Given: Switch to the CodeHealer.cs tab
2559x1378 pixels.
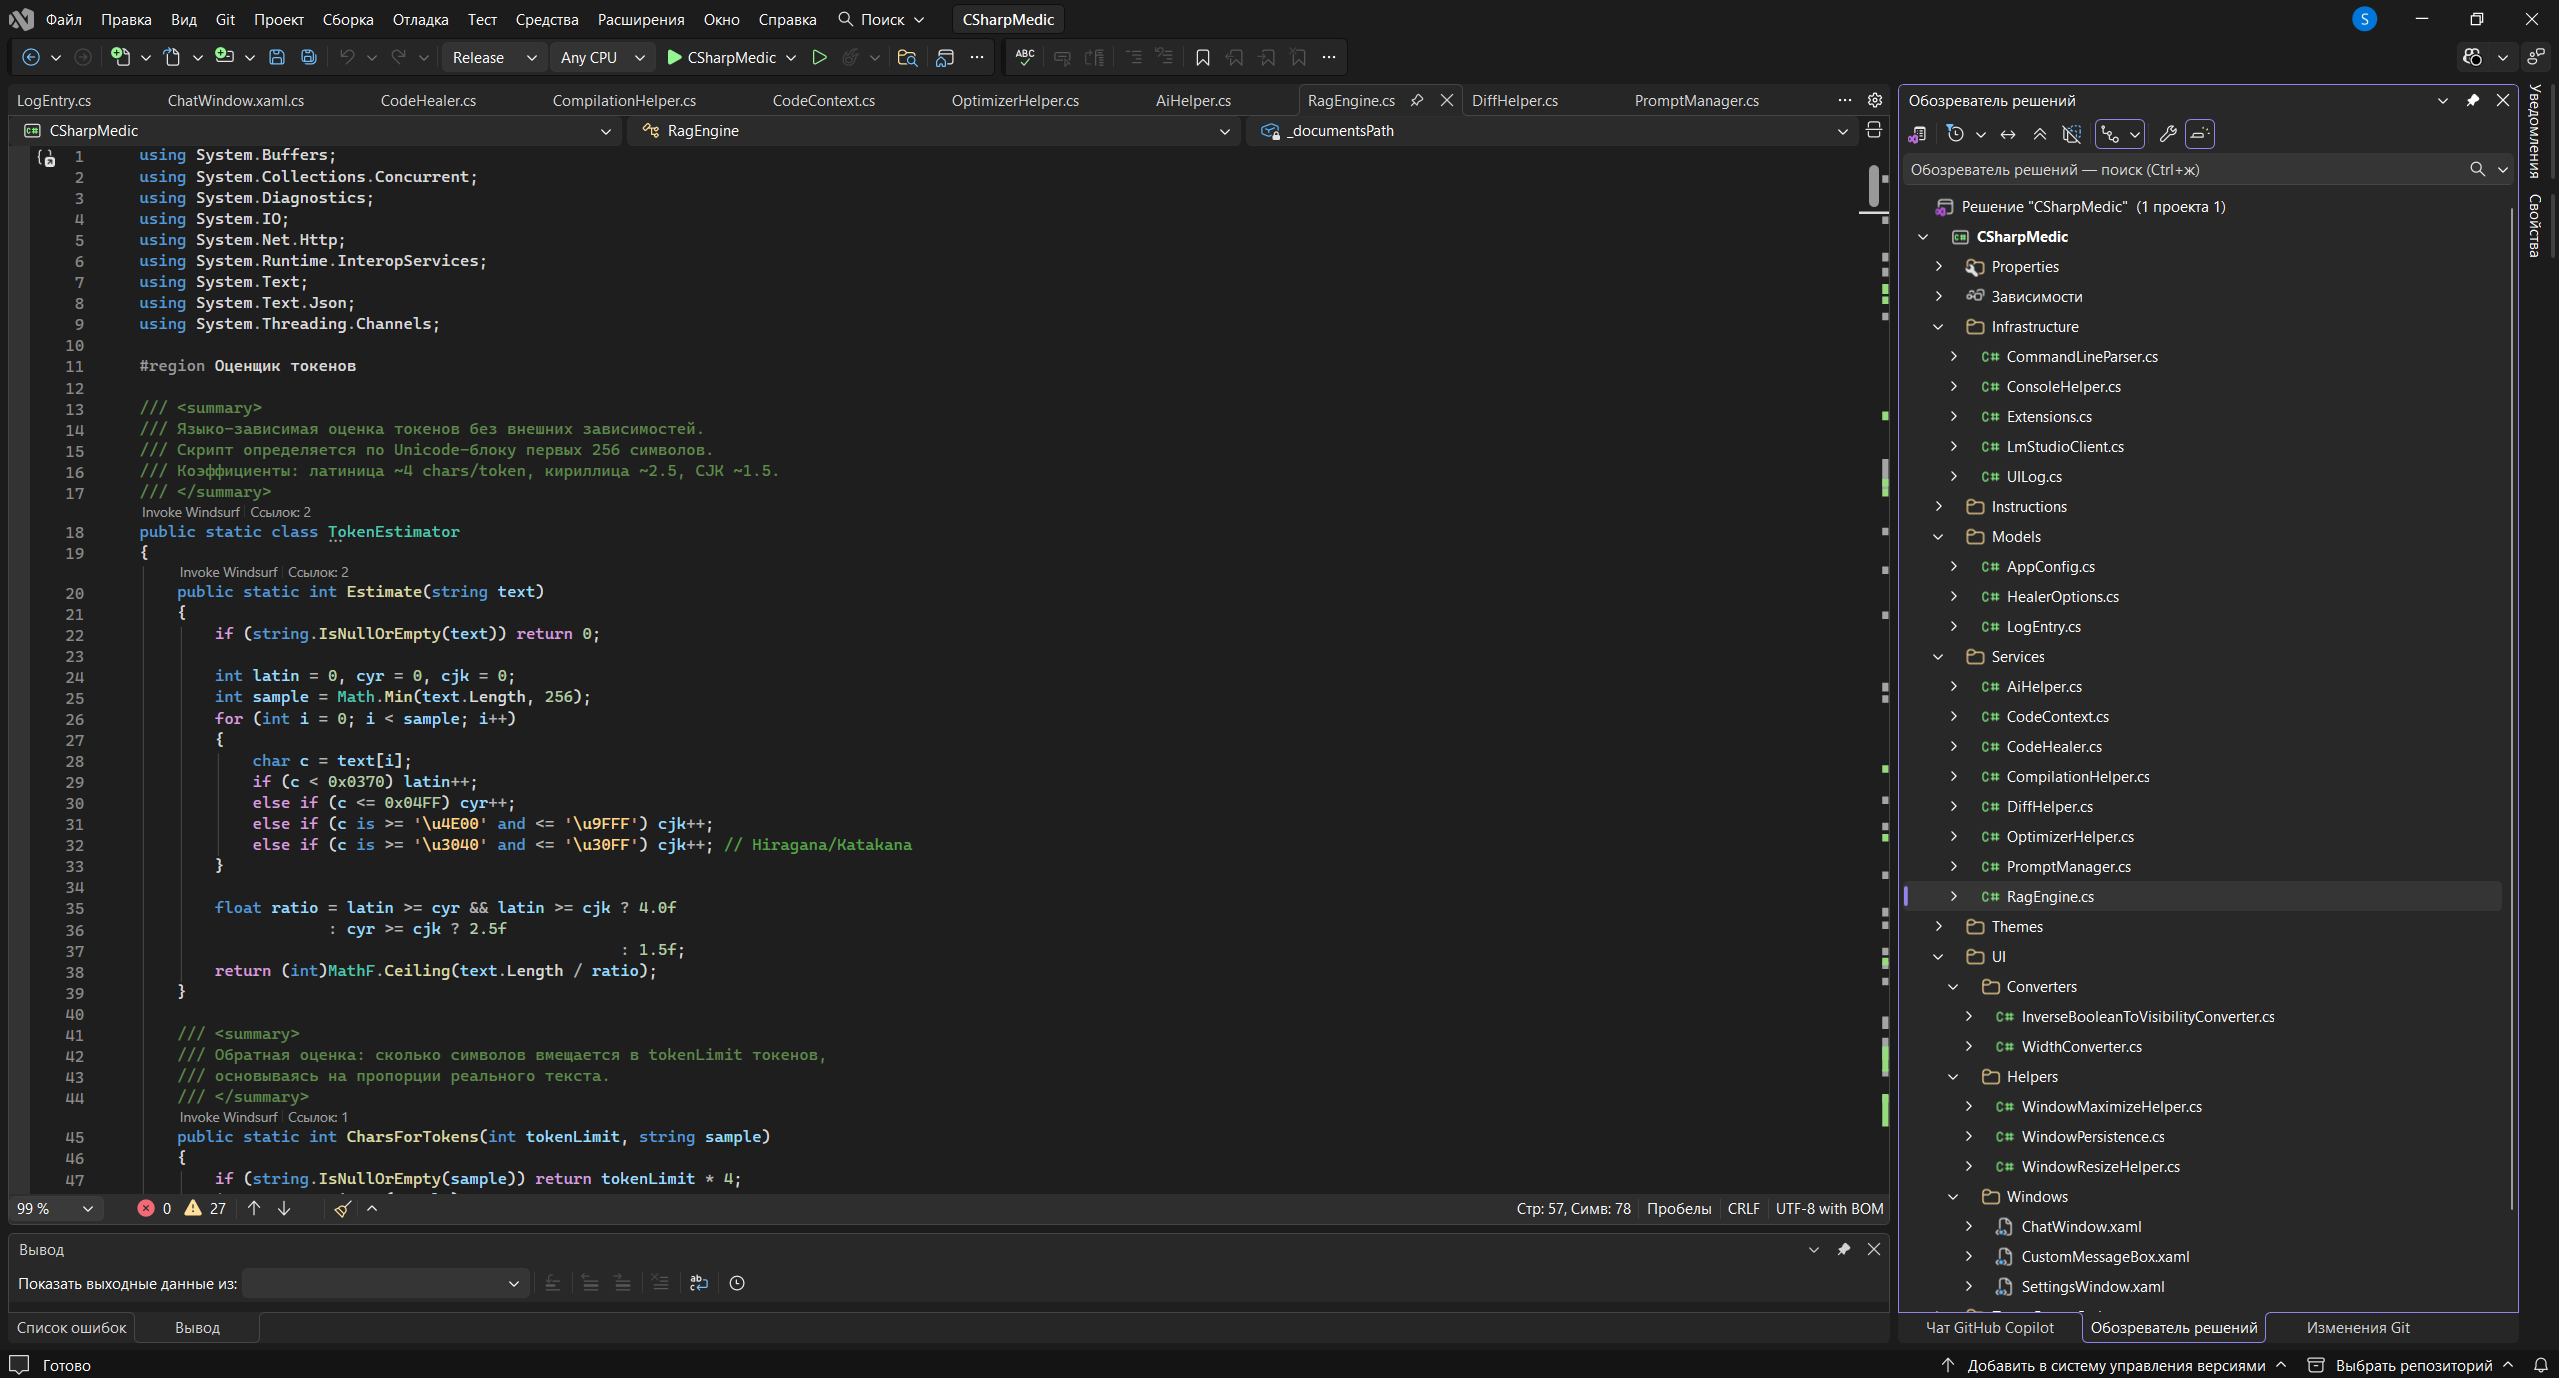Looking at the screenshot, I should coord(428,101).
